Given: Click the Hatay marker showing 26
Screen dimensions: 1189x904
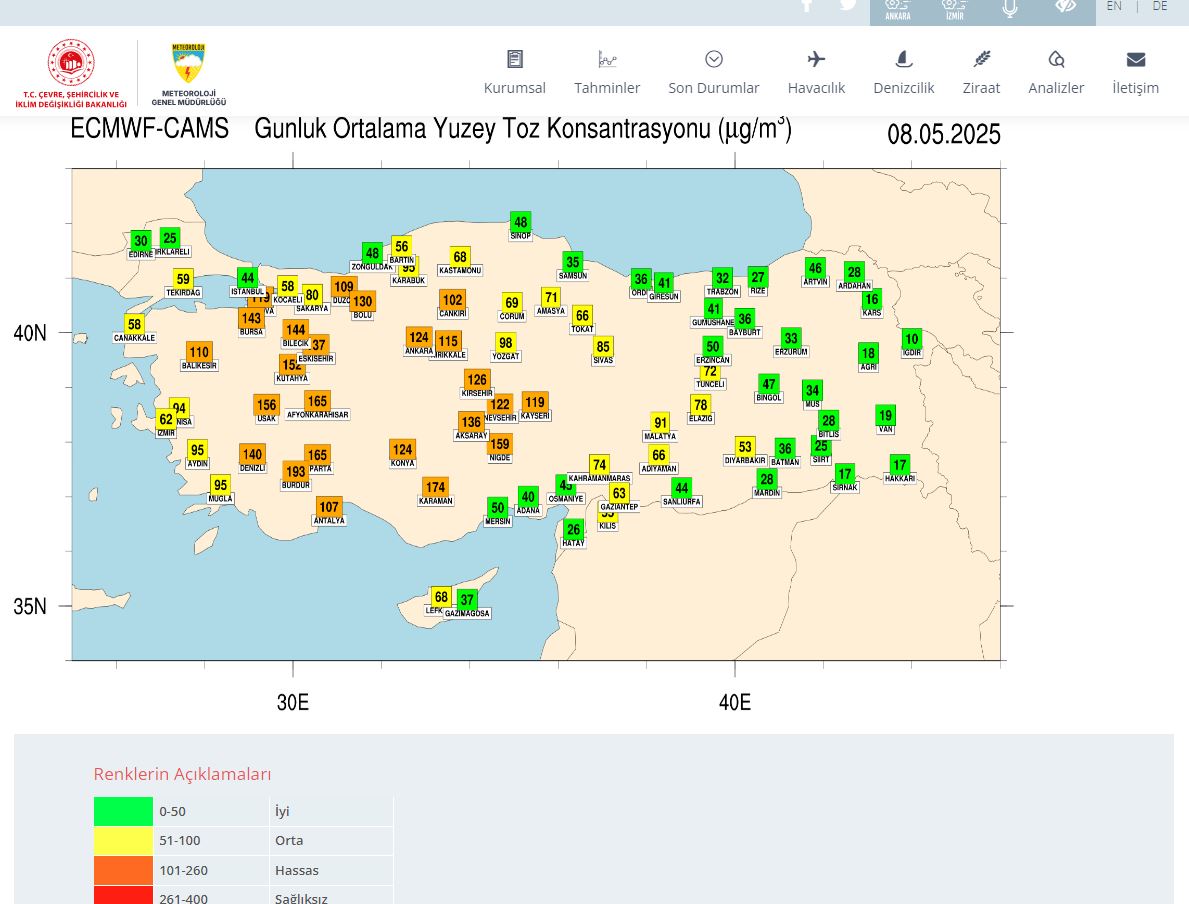Looking at the screenshot, I should [574, 529].
